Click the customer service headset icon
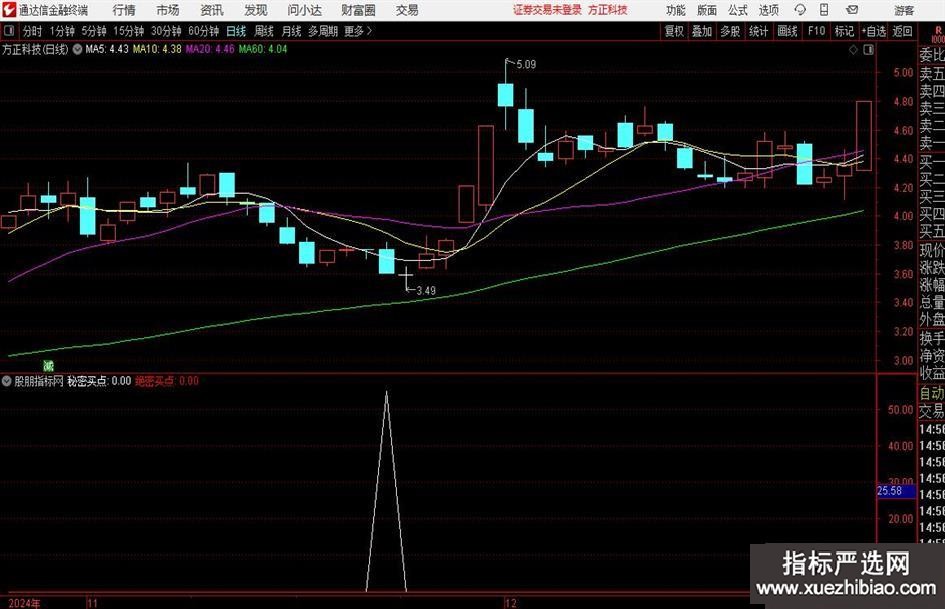Image resolution: width=945 pixels, height=609 pixels. pos(800,10)
